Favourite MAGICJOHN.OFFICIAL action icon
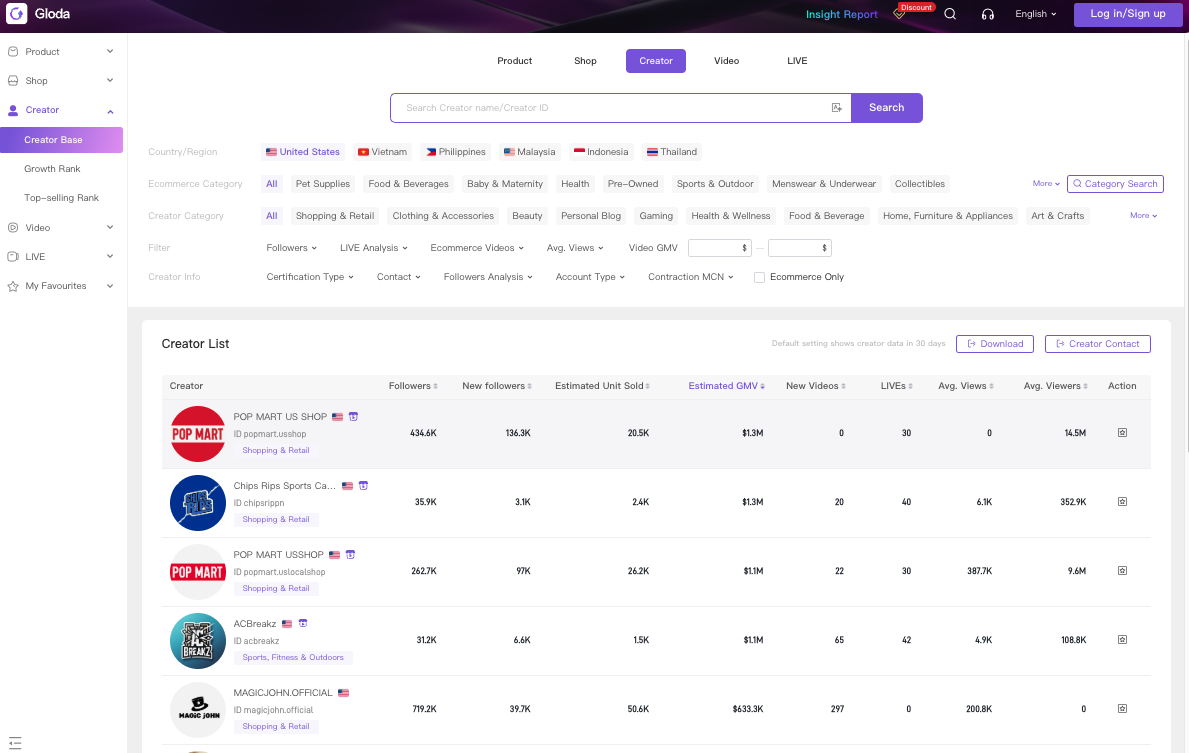1189x753 pixels. 1122,708
